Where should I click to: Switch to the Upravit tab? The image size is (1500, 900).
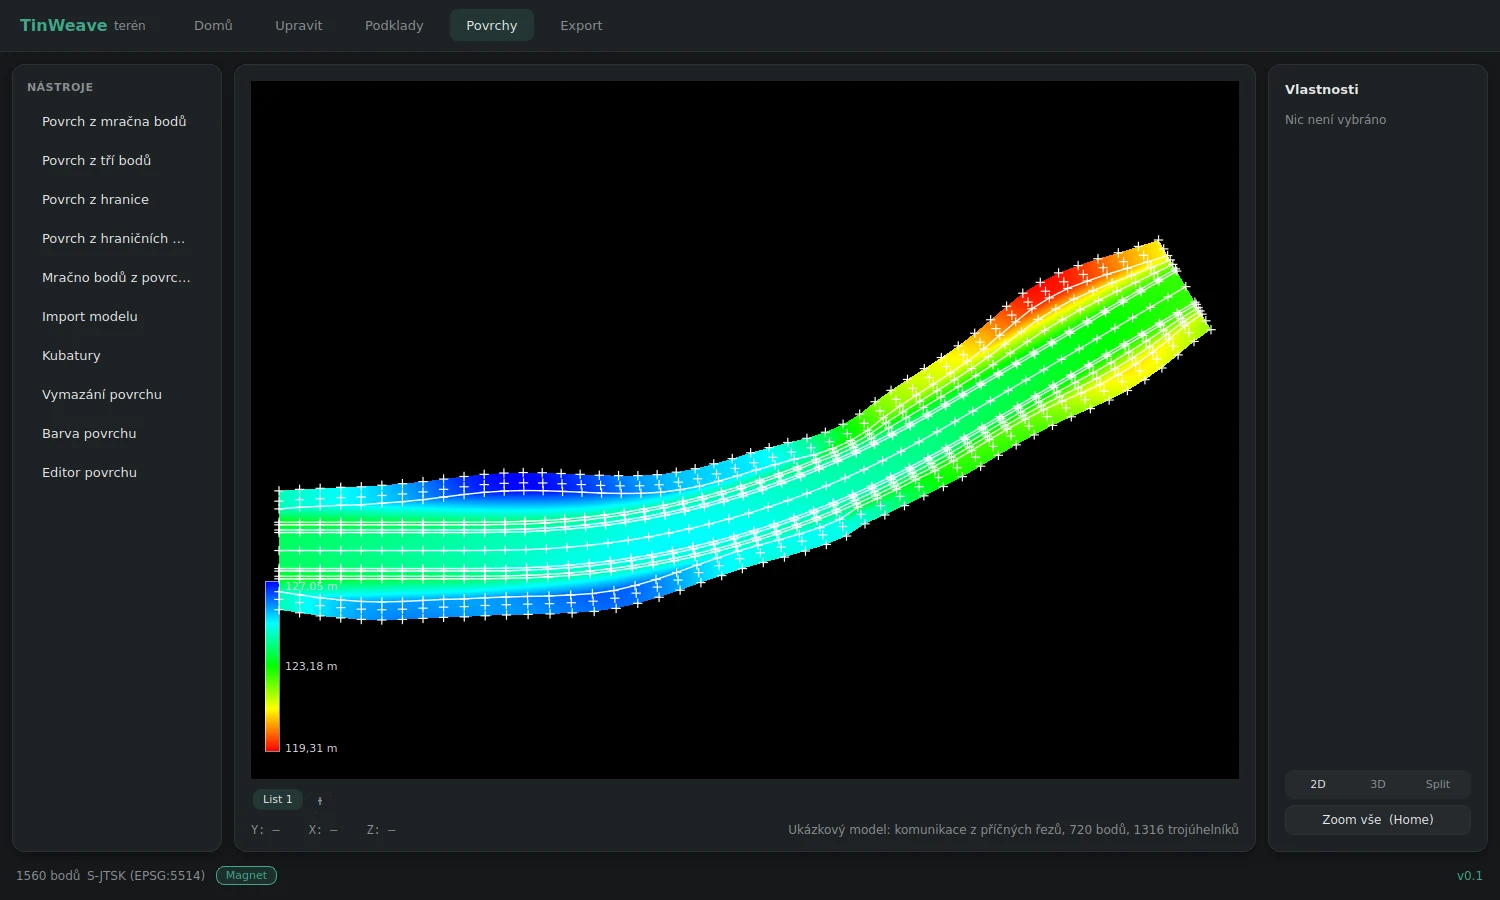[299, 25]
